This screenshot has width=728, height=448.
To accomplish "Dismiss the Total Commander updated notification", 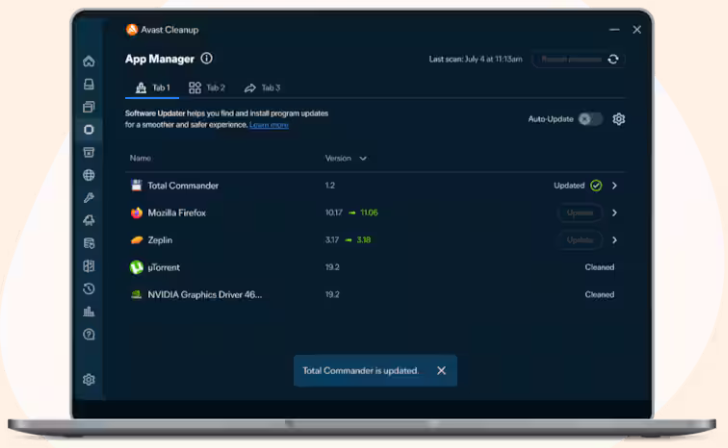I will (x=442, y=370).
